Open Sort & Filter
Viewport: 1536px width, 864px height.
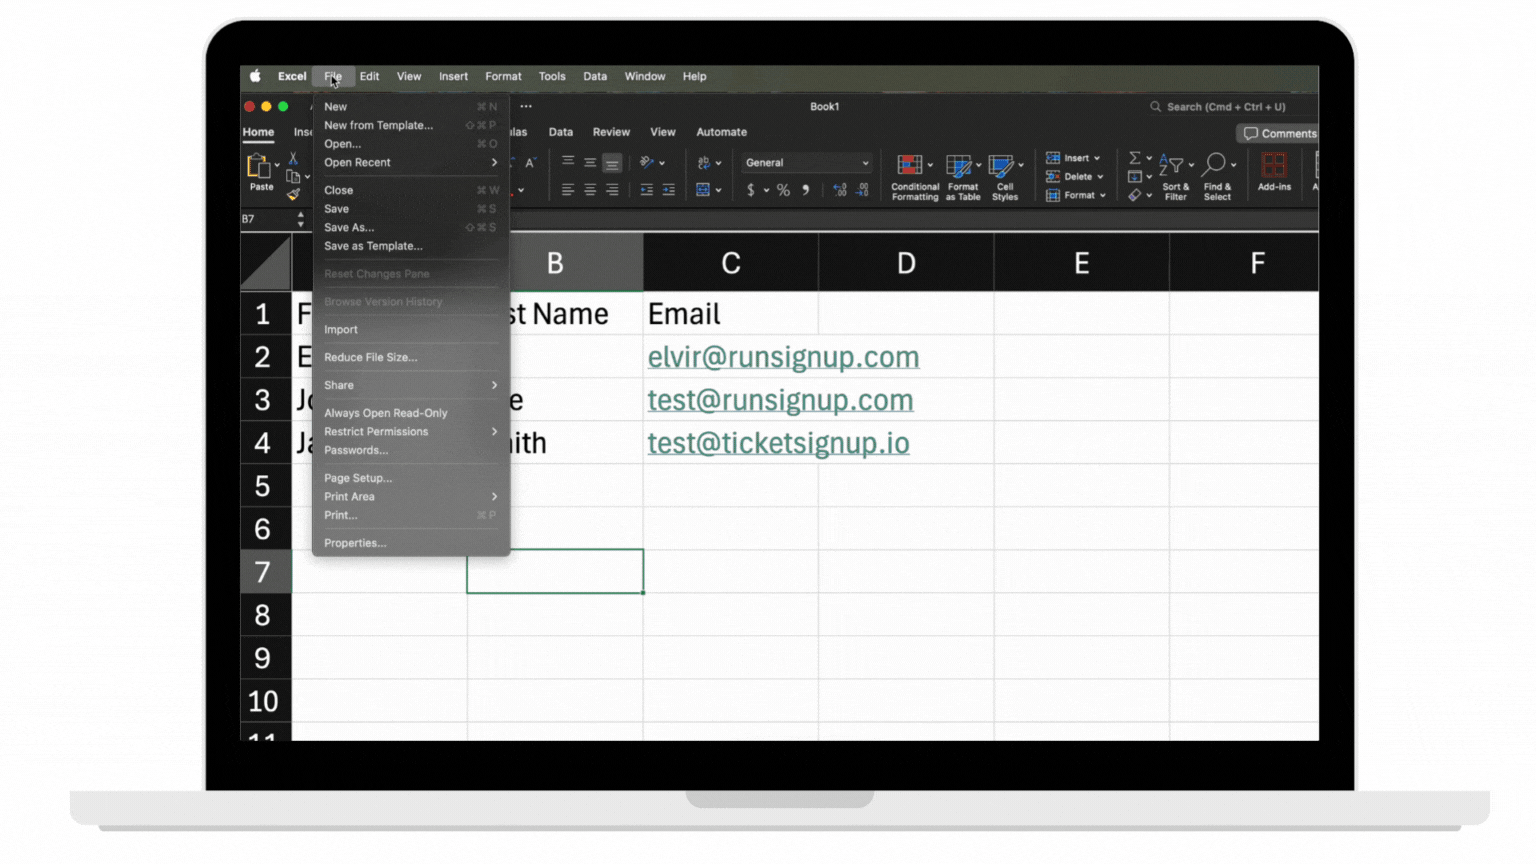pyautogui.click(x=1176, y=178)
